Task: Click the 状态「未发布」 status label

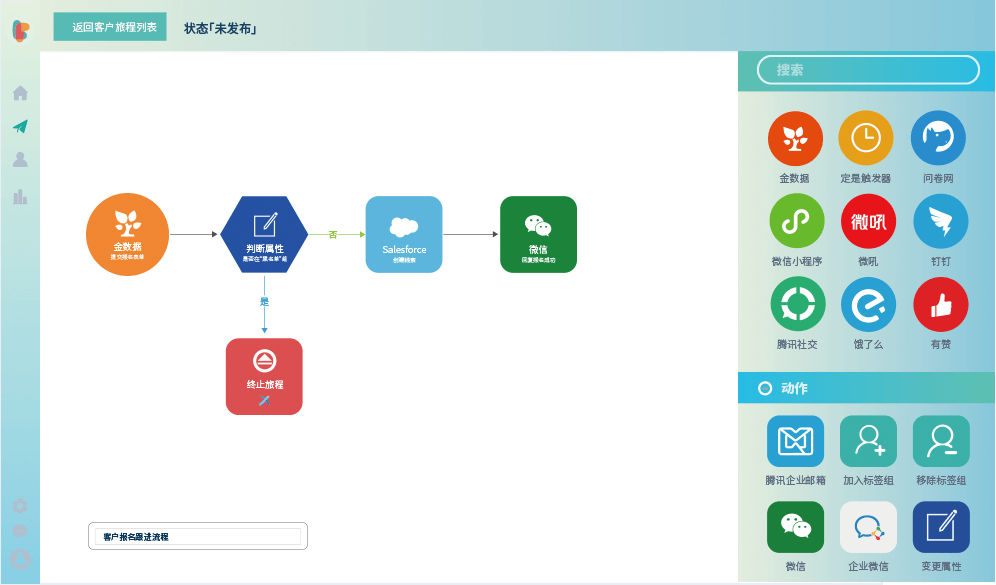Action: (x=219, y=29)
